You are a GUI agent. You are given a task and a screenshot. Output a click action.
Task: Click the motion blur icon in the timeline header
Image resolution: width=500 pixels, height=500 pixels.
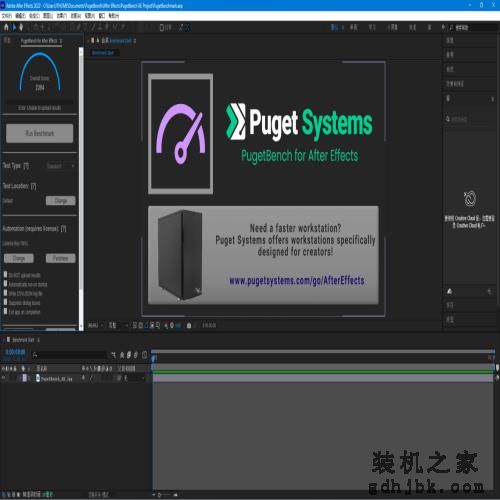click(x=136, y=355)
